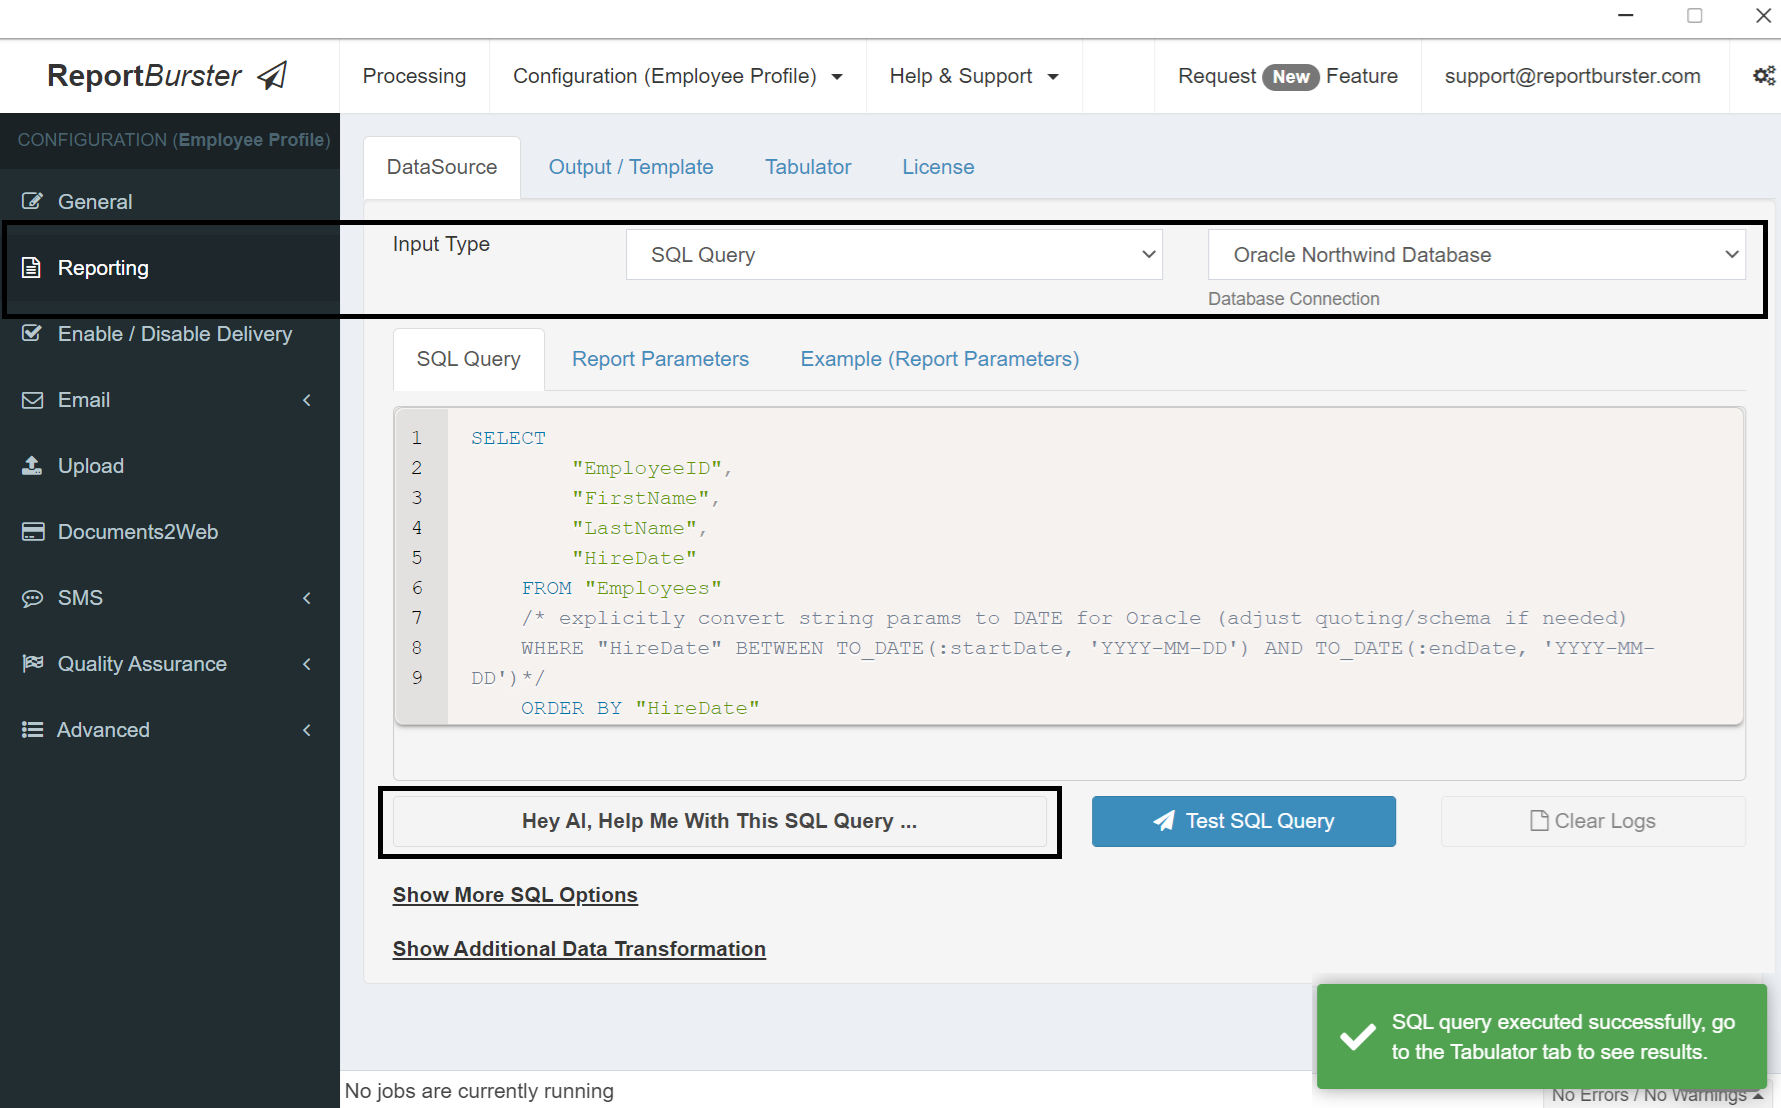The height and width of the screenshot is (1108, 1781).
Task: Switch to the Tabulator tab
Action: click(807, 167)
